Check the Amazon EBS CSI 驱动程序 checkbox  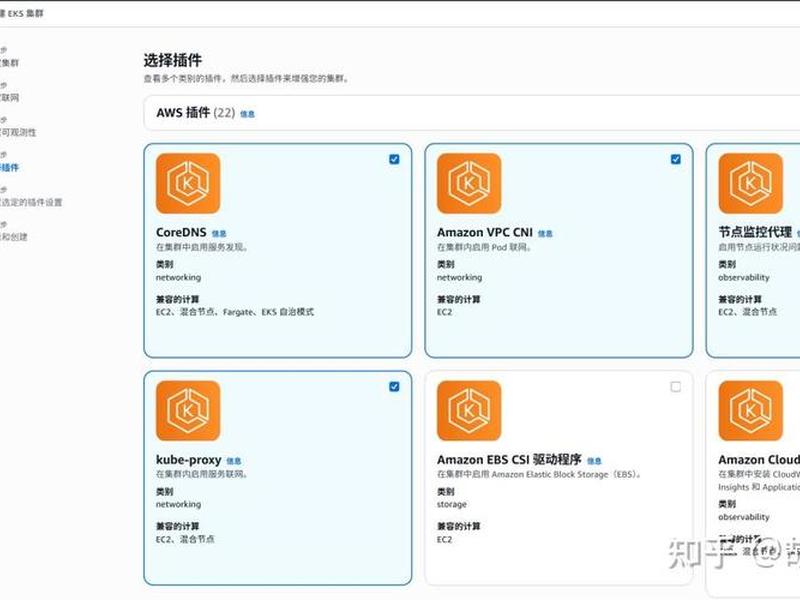coord(676,387)
